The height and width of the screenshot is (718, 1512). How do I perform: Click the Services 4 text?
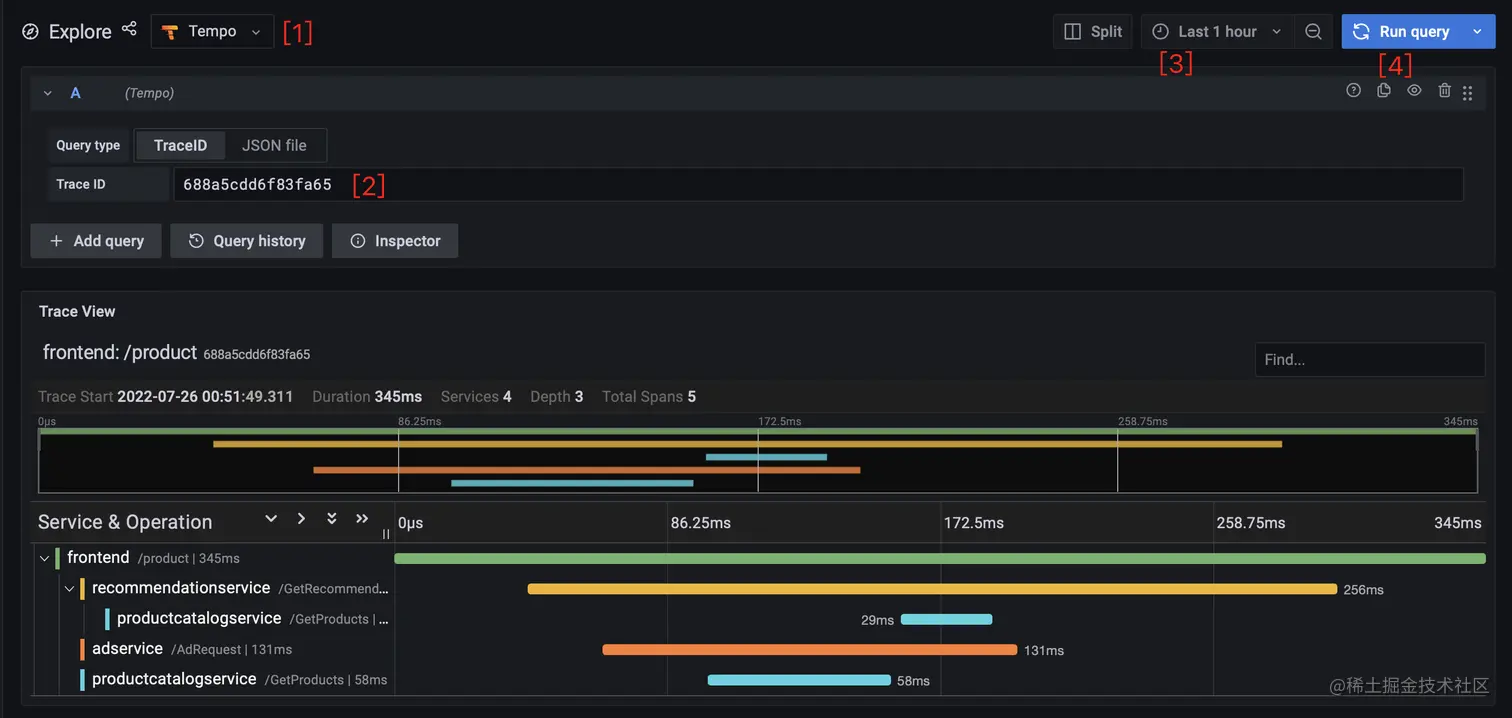click(x=476, y=397)
